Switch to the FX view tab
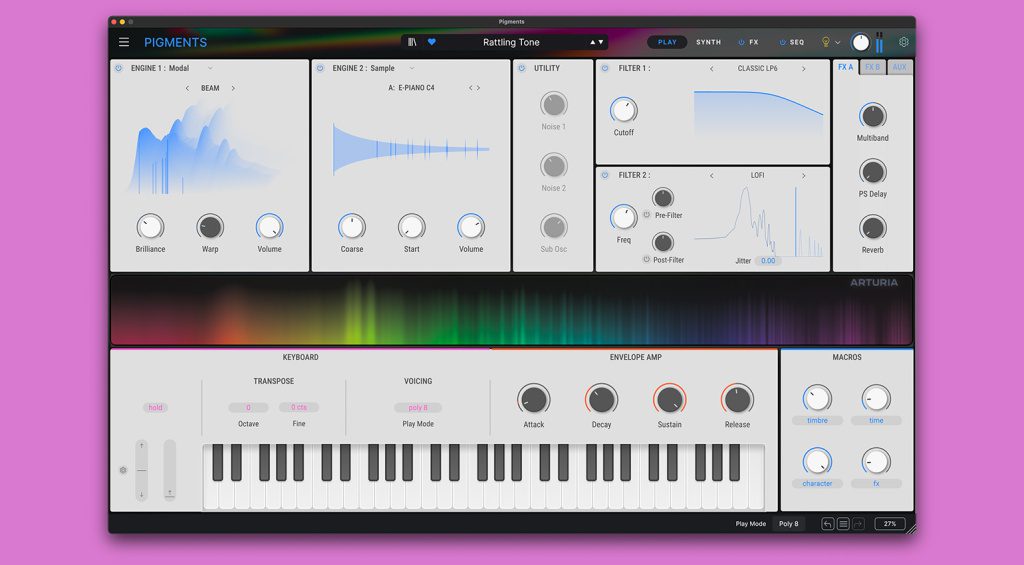The width and height of the screenshot is (1024, 565). [754, 42]
